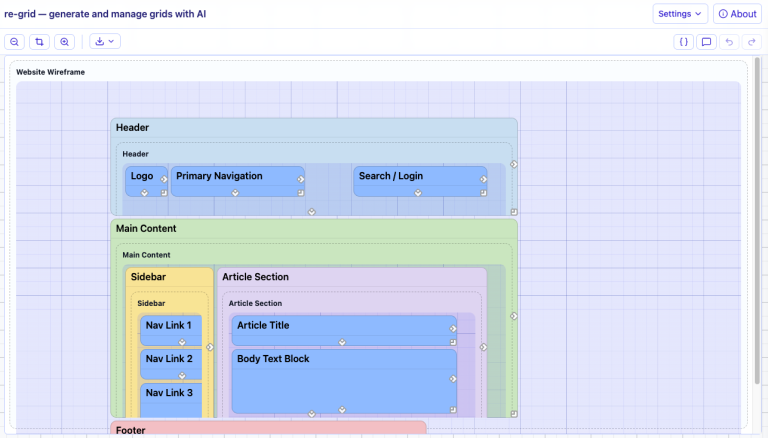Select the crop/fit view icon
Screen dimensions: 768x438
[x=39, y=42]
